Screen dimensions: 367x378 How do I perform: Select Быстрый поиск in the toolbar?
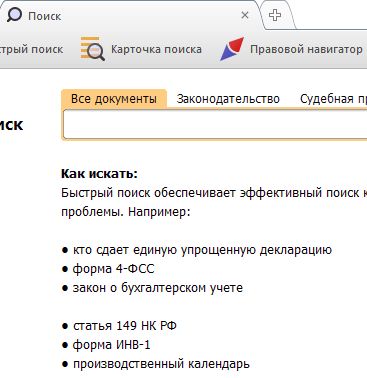[31, 49]
